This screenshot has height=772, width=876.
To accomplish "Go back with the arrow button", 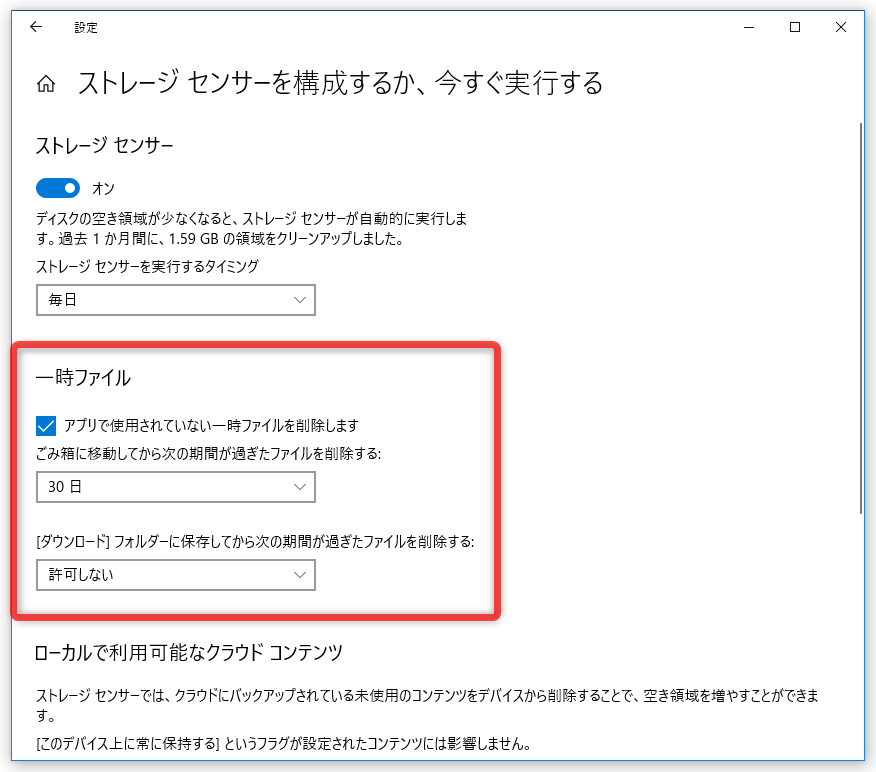I will click(36, 27).
